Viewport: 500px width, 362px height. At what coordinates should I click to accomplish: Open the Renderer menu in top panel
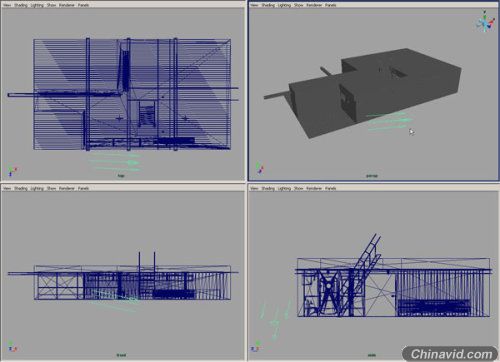point(67,5)
